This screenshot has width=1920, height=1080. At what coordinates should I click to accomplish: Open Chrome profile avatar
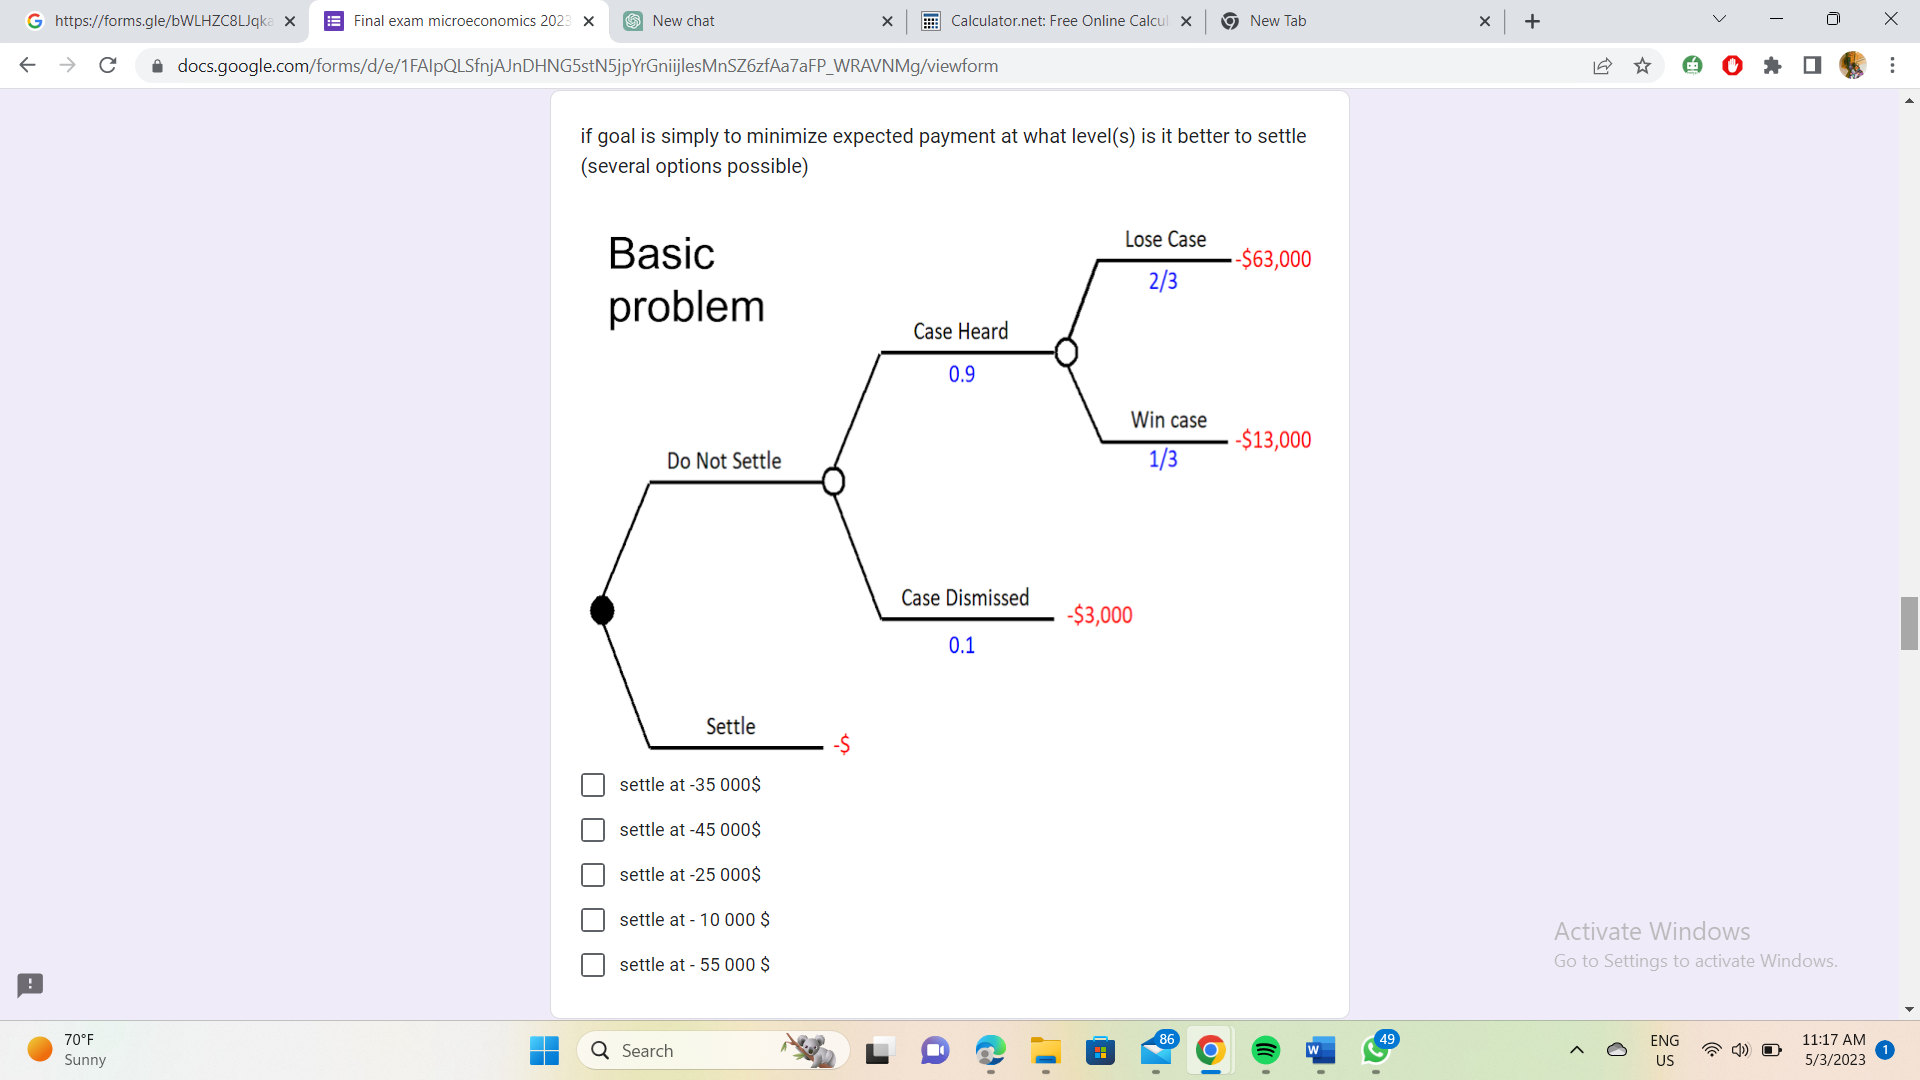click(x=1852, y=66)
